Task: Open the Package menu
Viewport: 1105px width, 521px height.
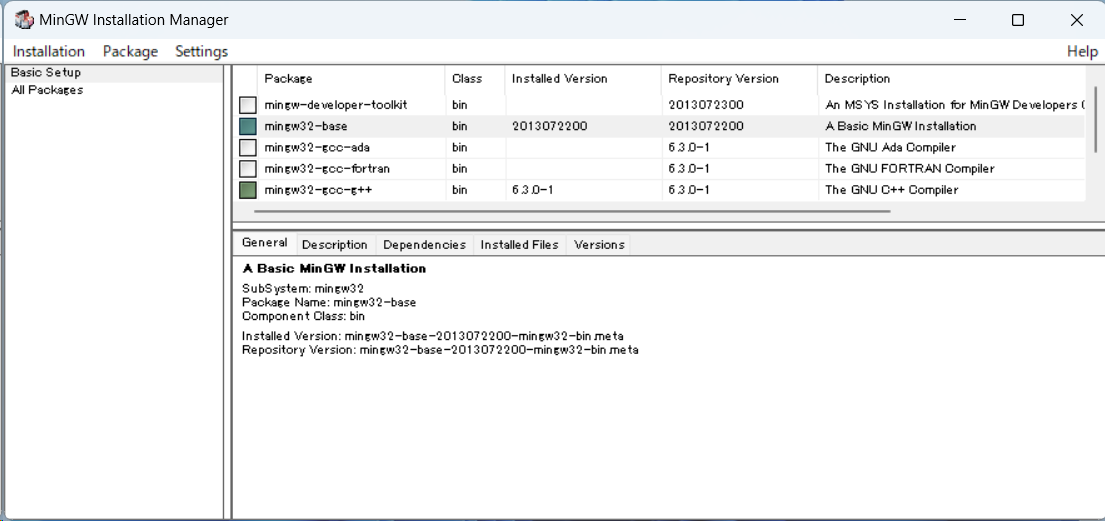Action: point(130,51)
